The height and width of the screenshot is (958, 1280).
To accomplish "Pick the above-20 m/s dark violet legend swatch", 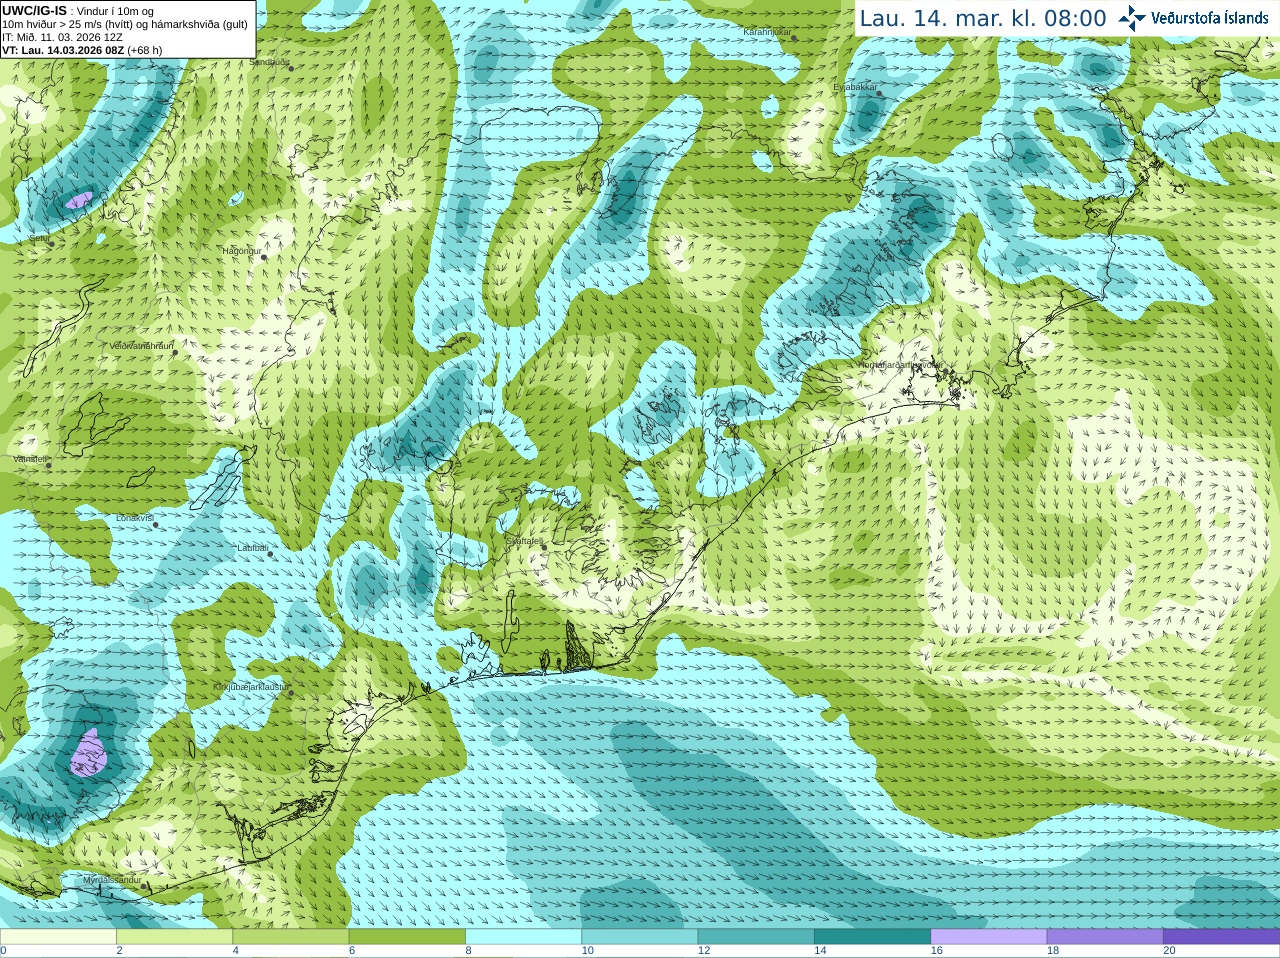I will tap(1221, 937).
